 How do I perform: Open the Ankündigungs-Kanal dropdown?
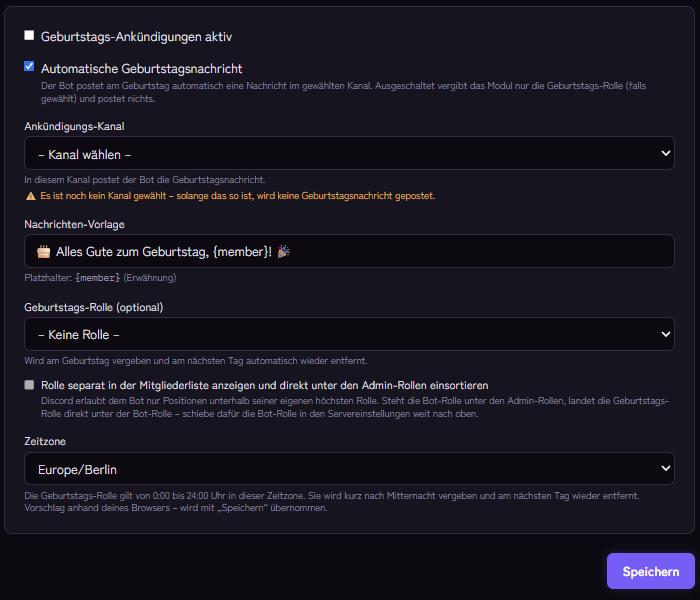349,153
